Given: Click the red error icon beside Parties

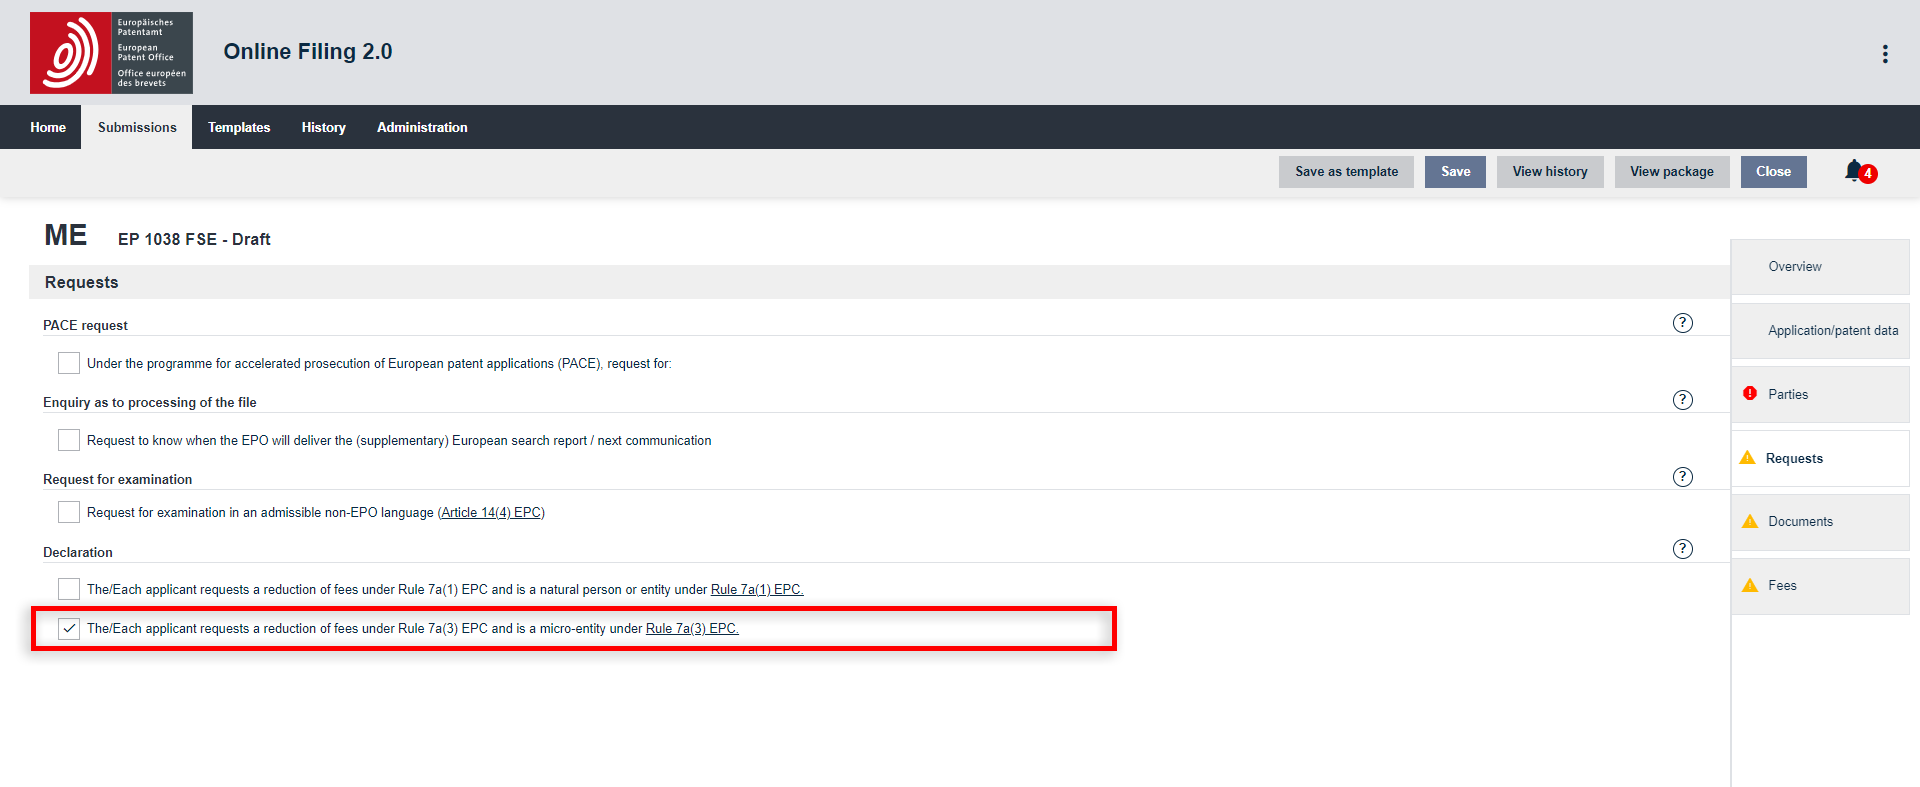Looking at the screenshot, I should pyautogui.click(x=1750, y=394).
